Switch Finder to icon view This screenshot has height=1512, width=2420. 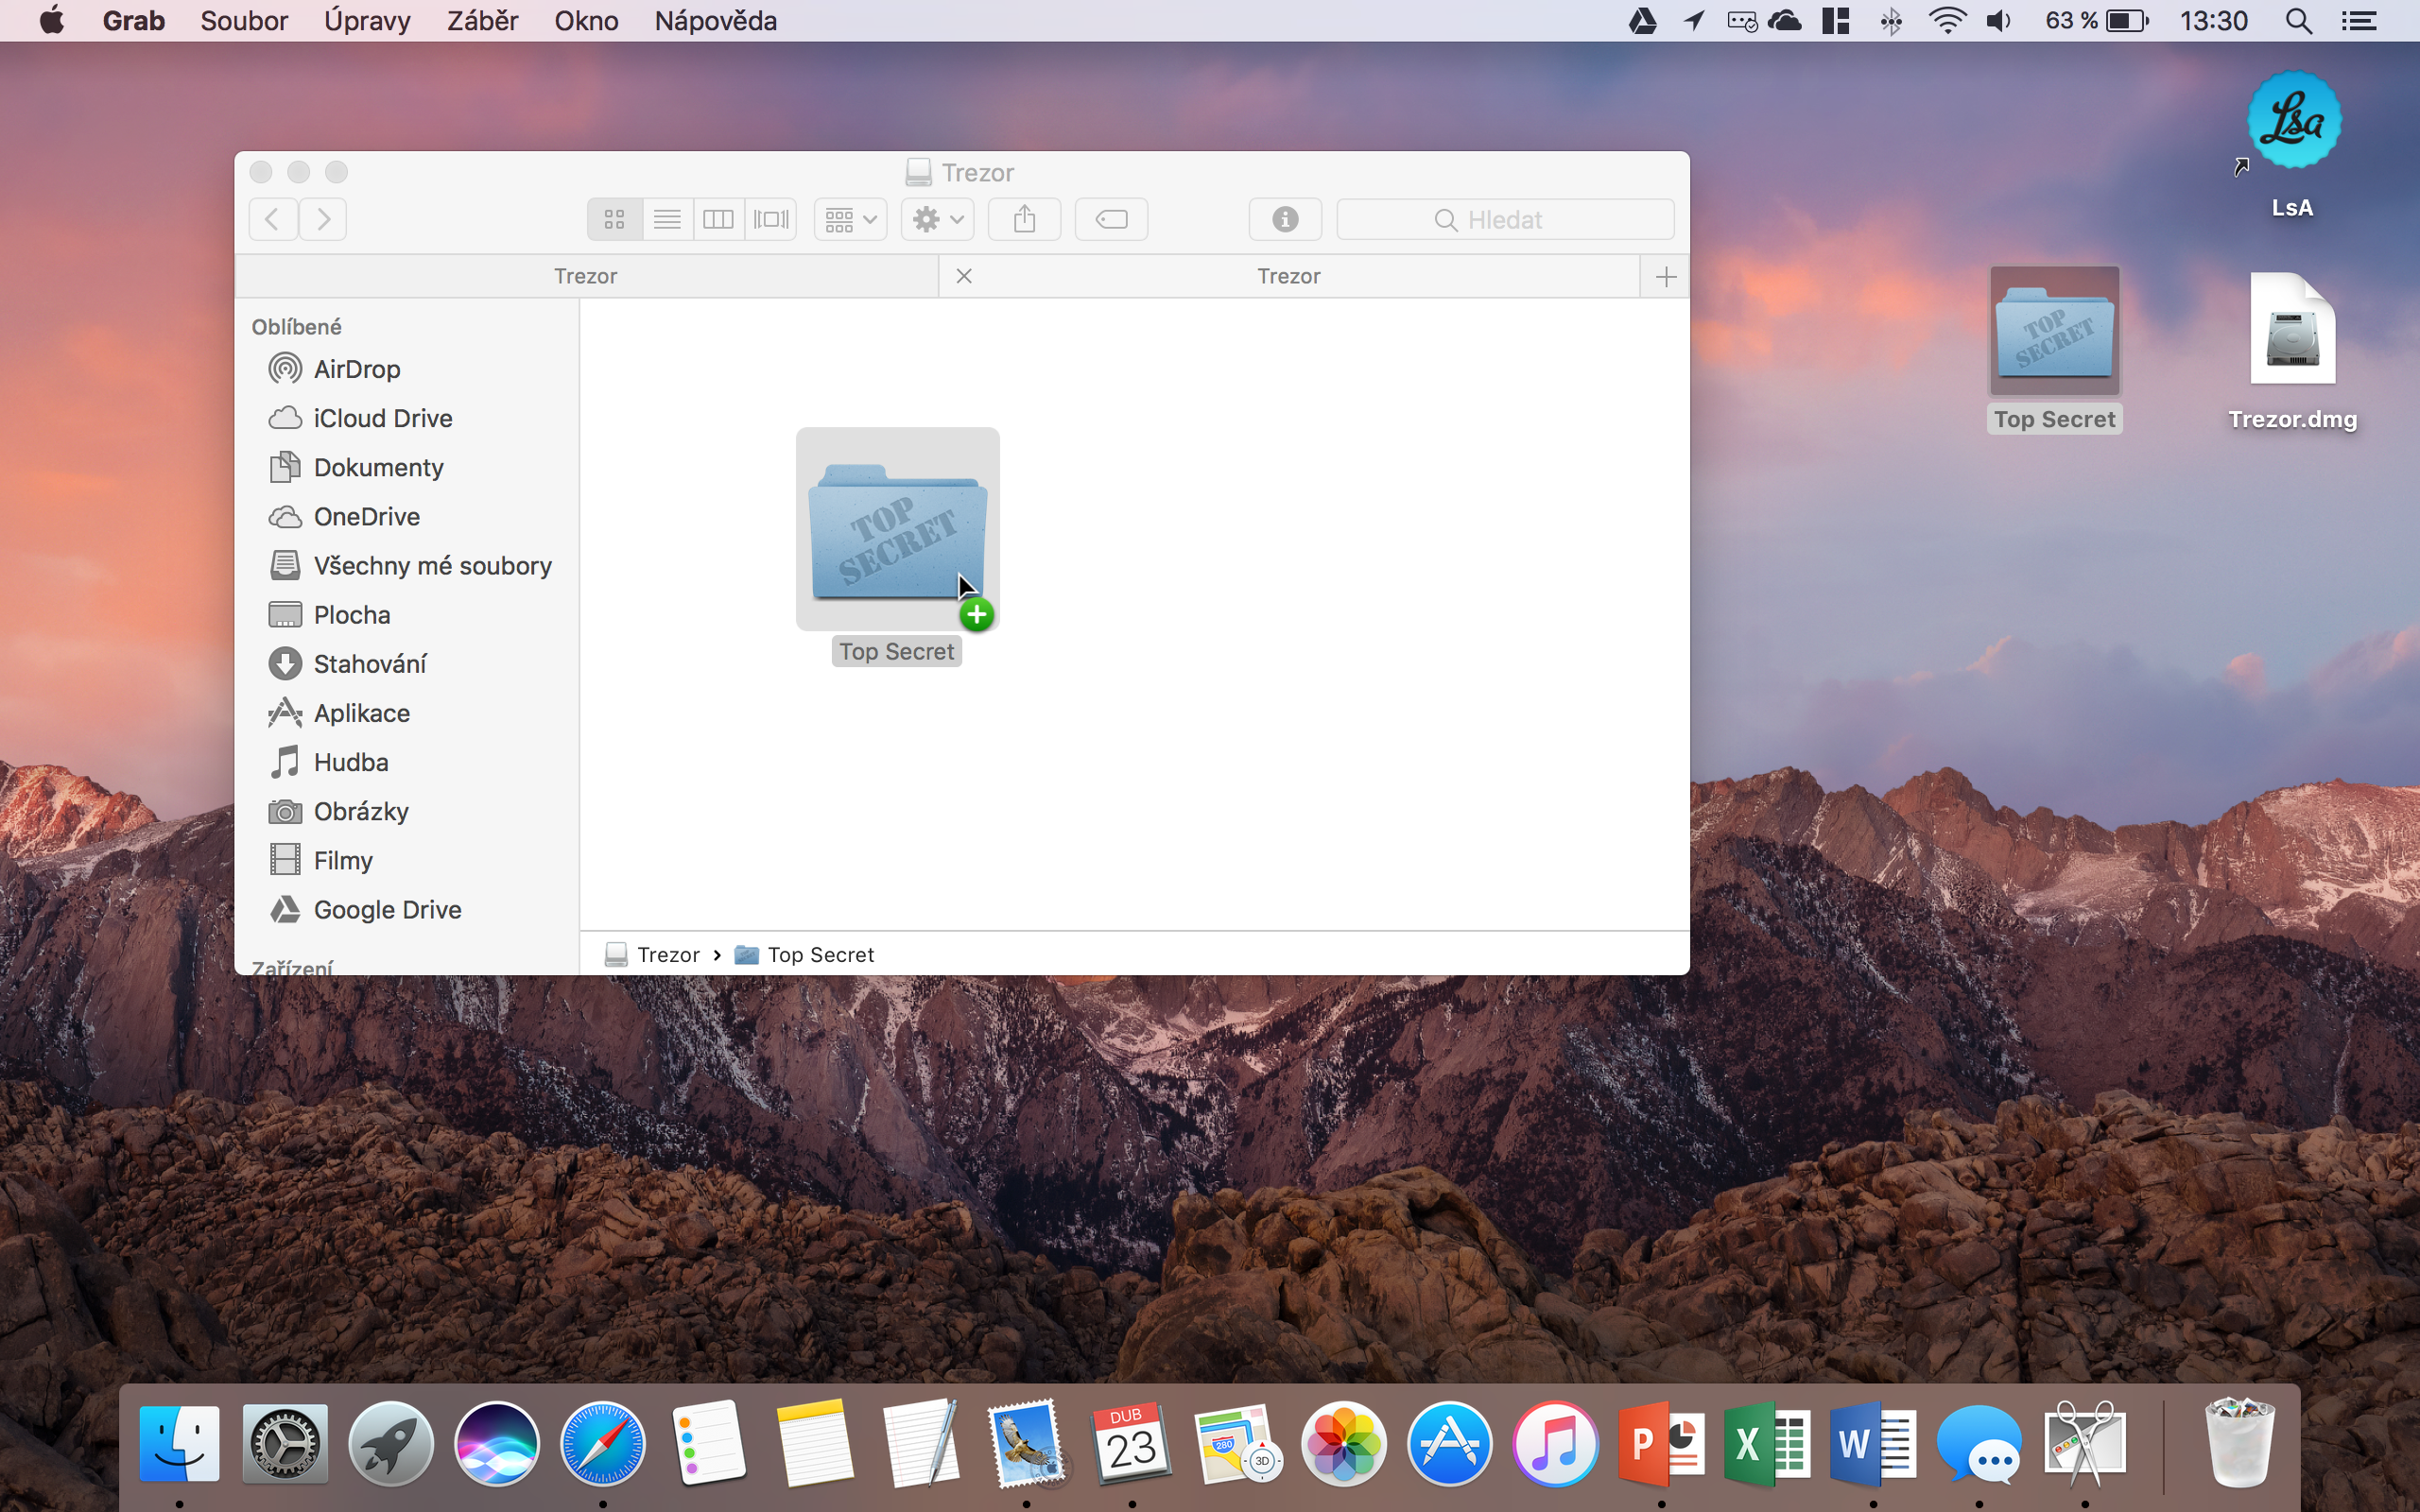pyautogui.click(x=614, y=219)
